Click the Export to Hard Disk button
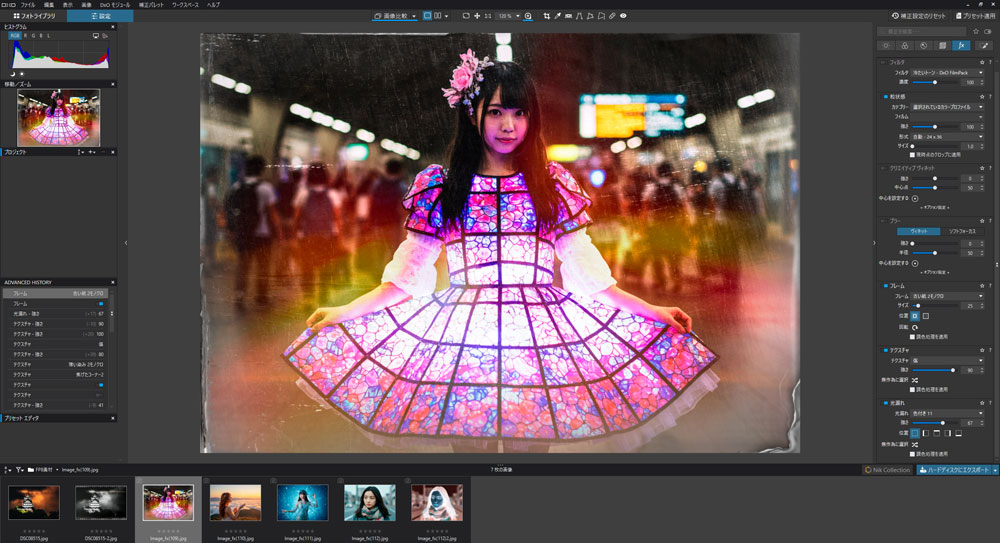The height and width of the screenshot is (543, 1000). click(x=956, y=469)
